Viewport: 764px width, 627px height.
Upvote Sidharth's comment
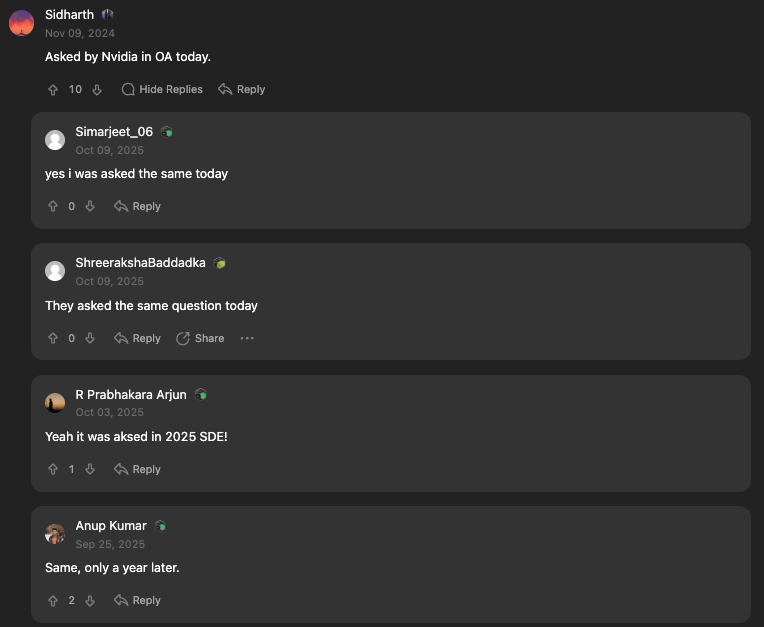(x=53, y=90)
